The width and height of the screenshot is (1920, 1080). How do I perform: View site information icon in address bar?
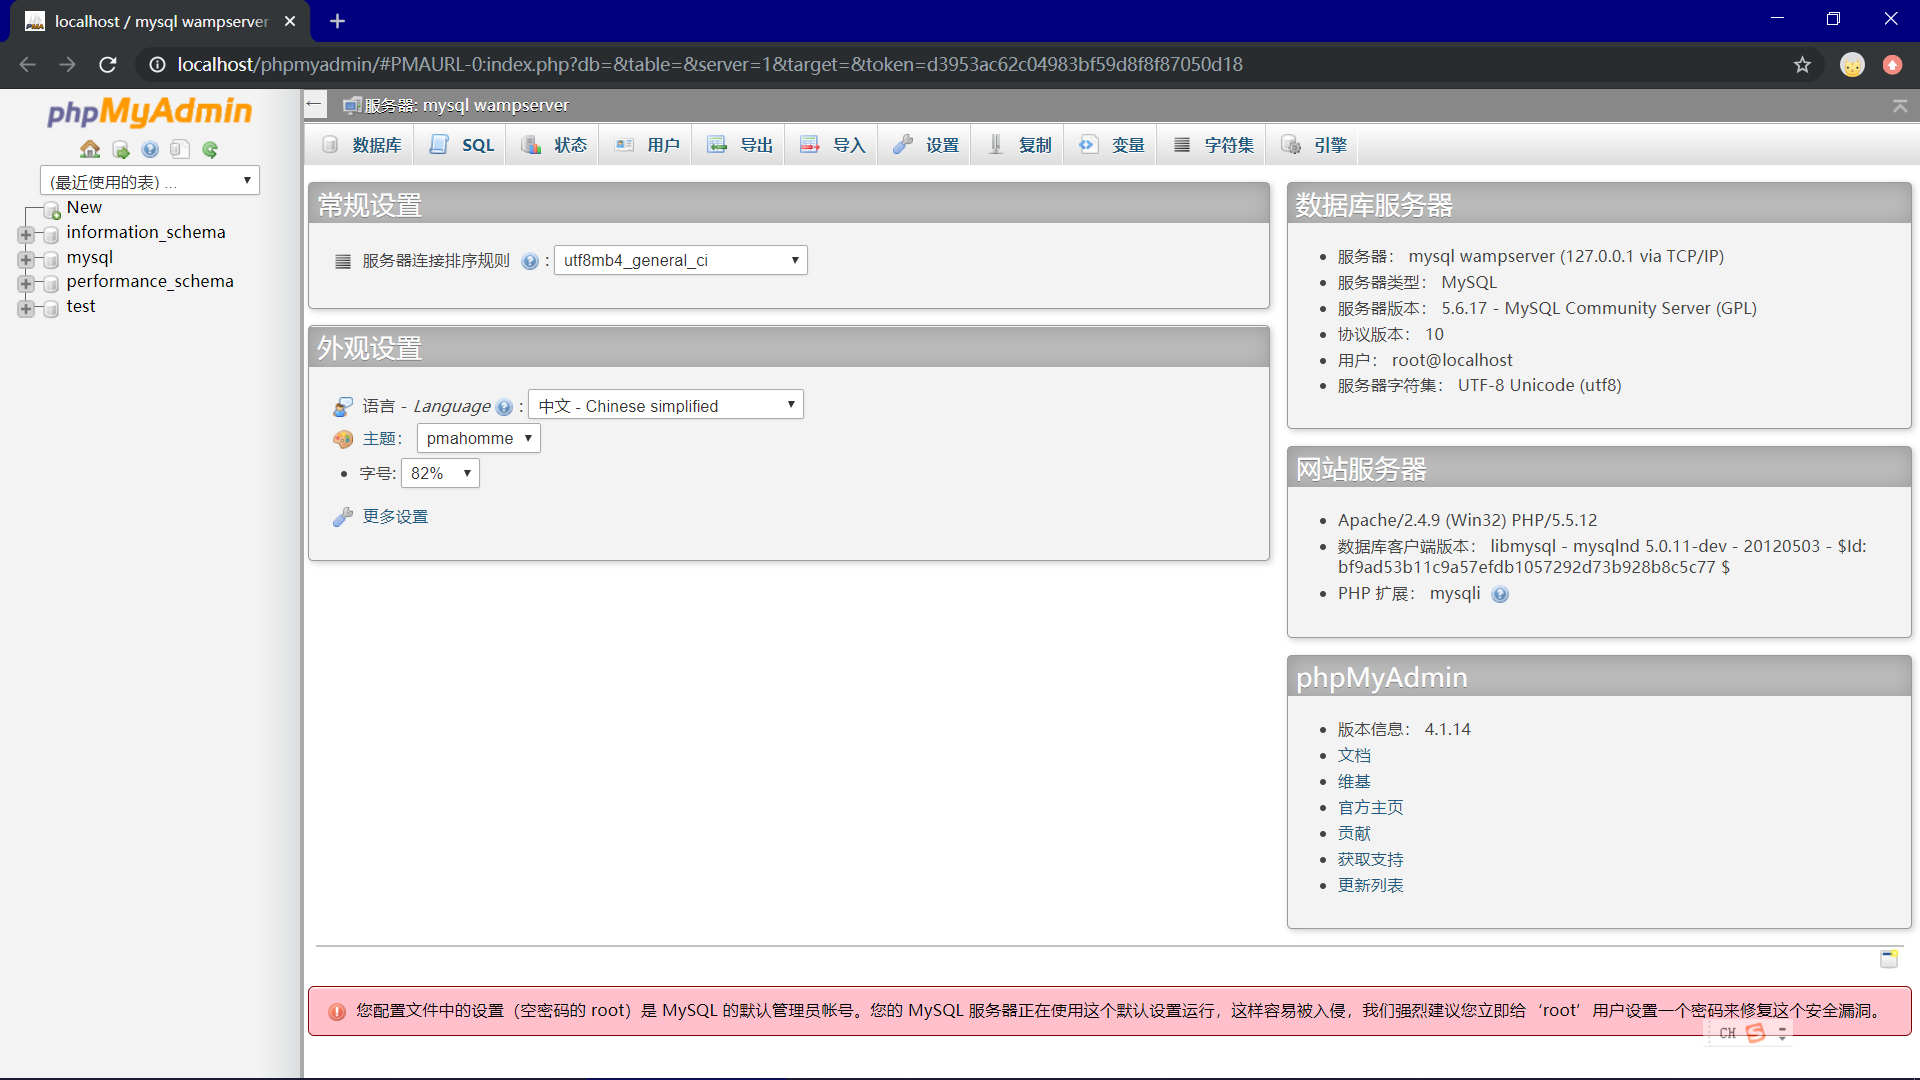pyautogui.click(x=157, y=65)
